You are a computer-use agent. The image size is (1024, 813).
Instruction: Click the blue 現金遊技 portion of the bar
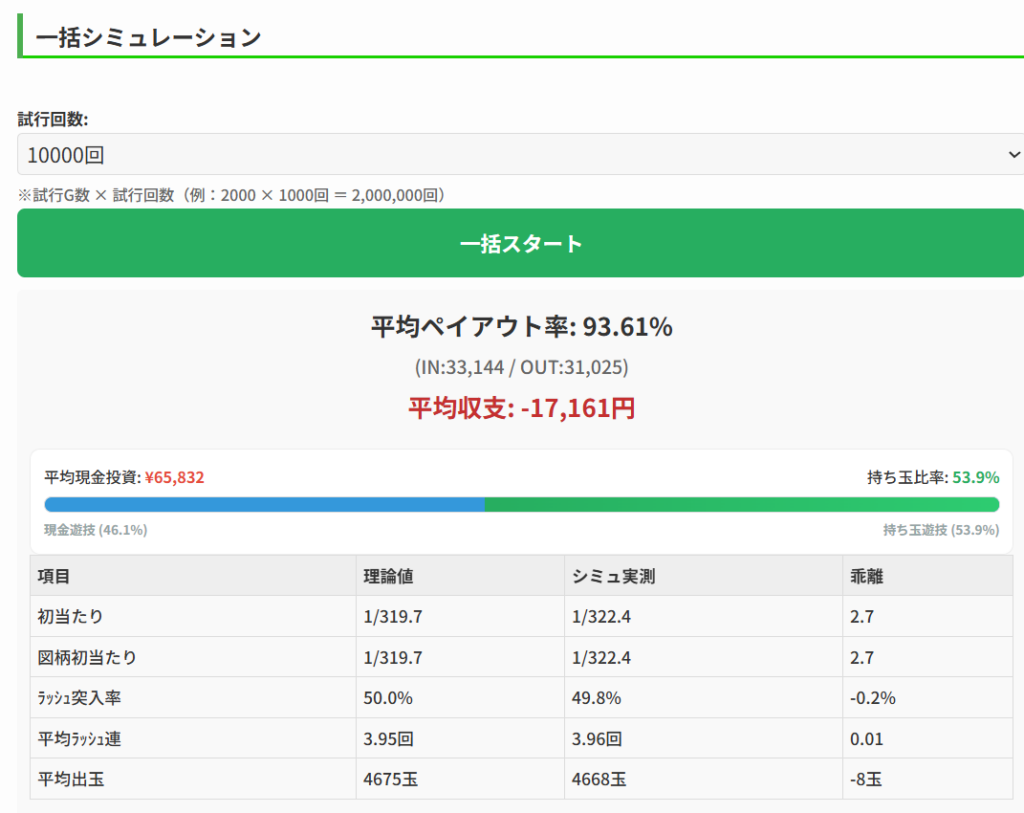tap(264, 505)
